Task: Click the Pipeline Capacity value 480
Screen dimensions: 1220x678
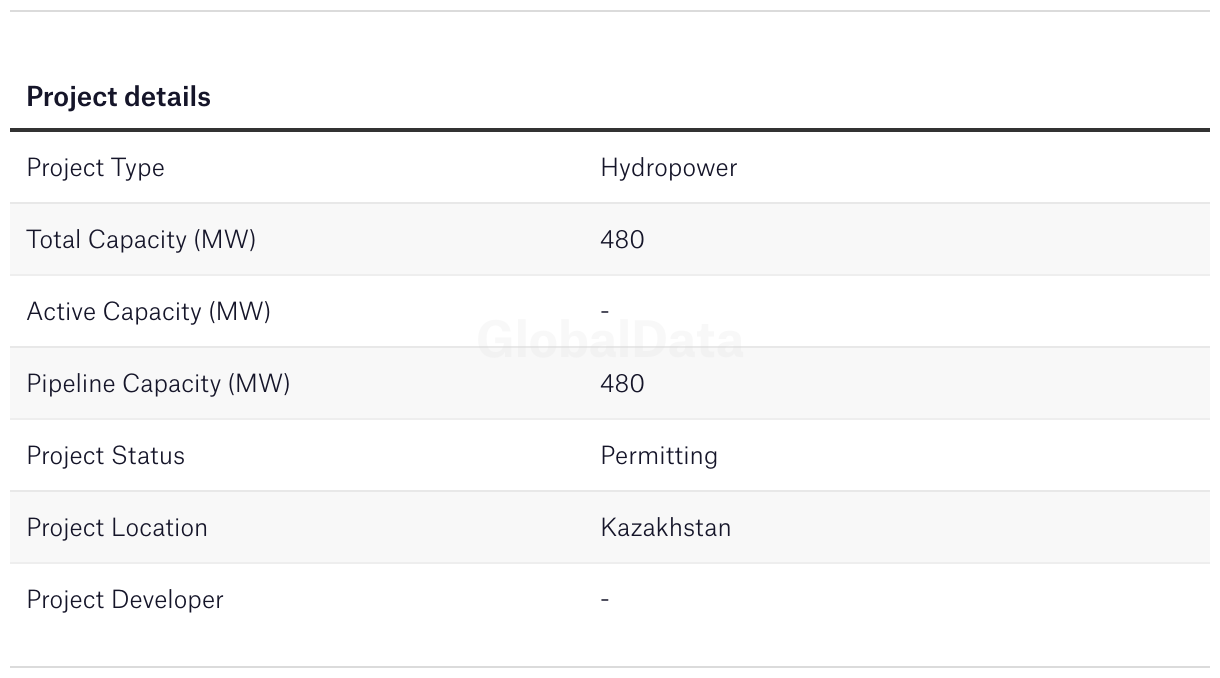Action: [622, 383]
